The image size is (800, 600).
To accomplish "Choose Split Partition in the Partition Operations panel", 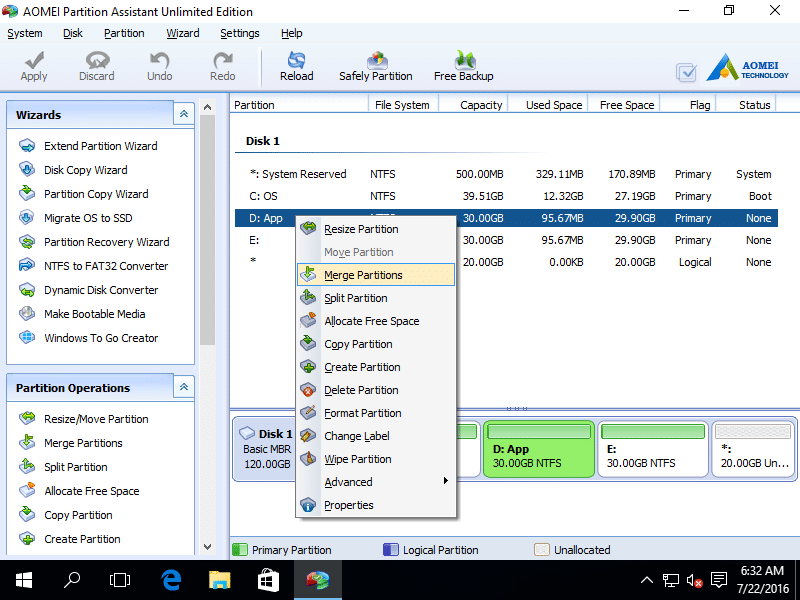I will coord(63,467).
